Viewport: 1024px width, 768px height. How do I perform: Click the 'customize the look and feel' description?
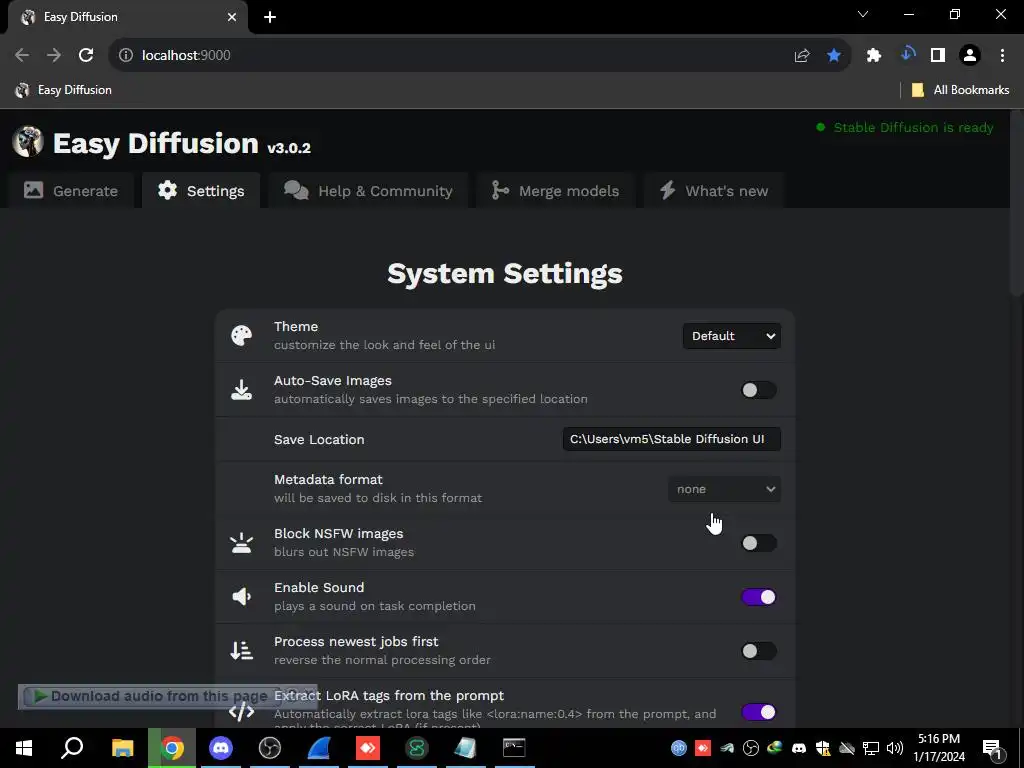(384, 345)
